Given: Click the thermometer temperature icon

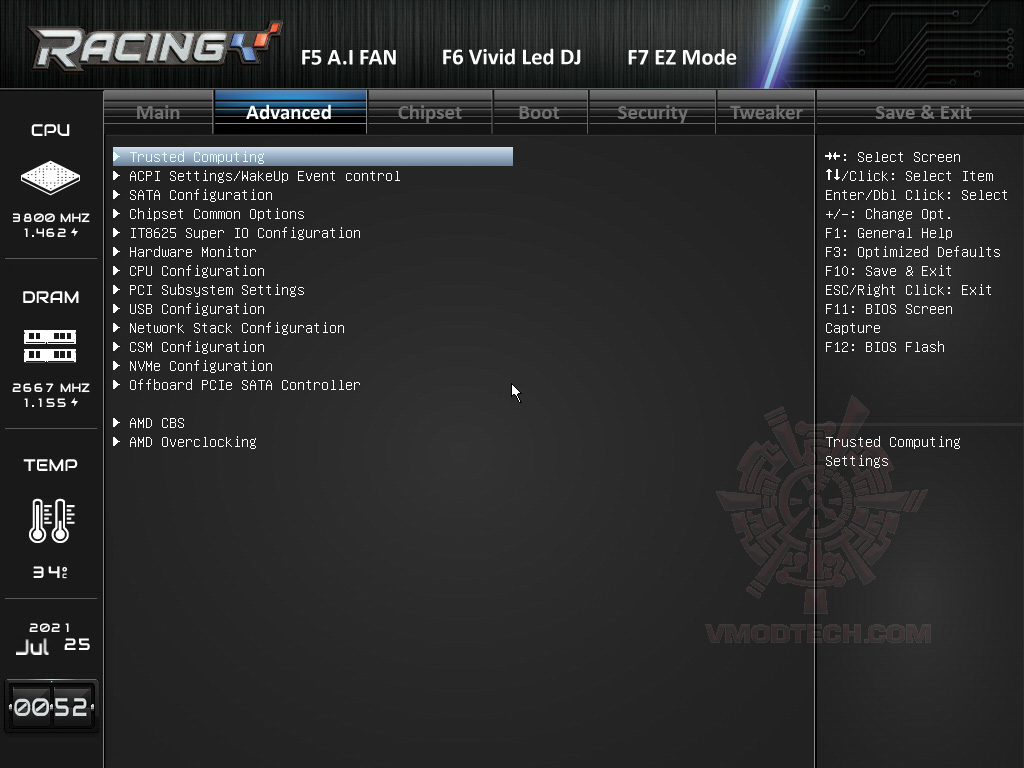Looking at the screenshot, I should [x=52, y=520].
